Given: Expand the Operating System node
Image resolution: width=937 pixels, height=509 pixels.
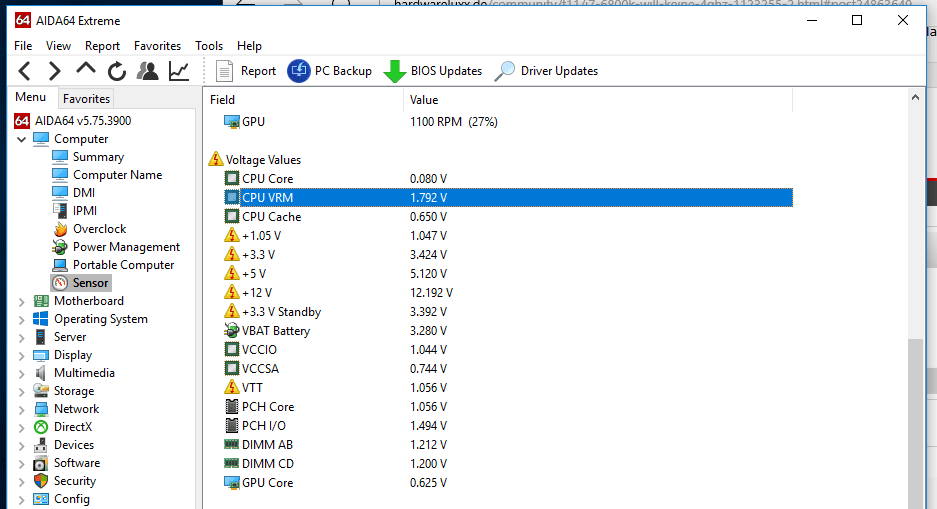Looking at the screenshot, I should 22,320.
